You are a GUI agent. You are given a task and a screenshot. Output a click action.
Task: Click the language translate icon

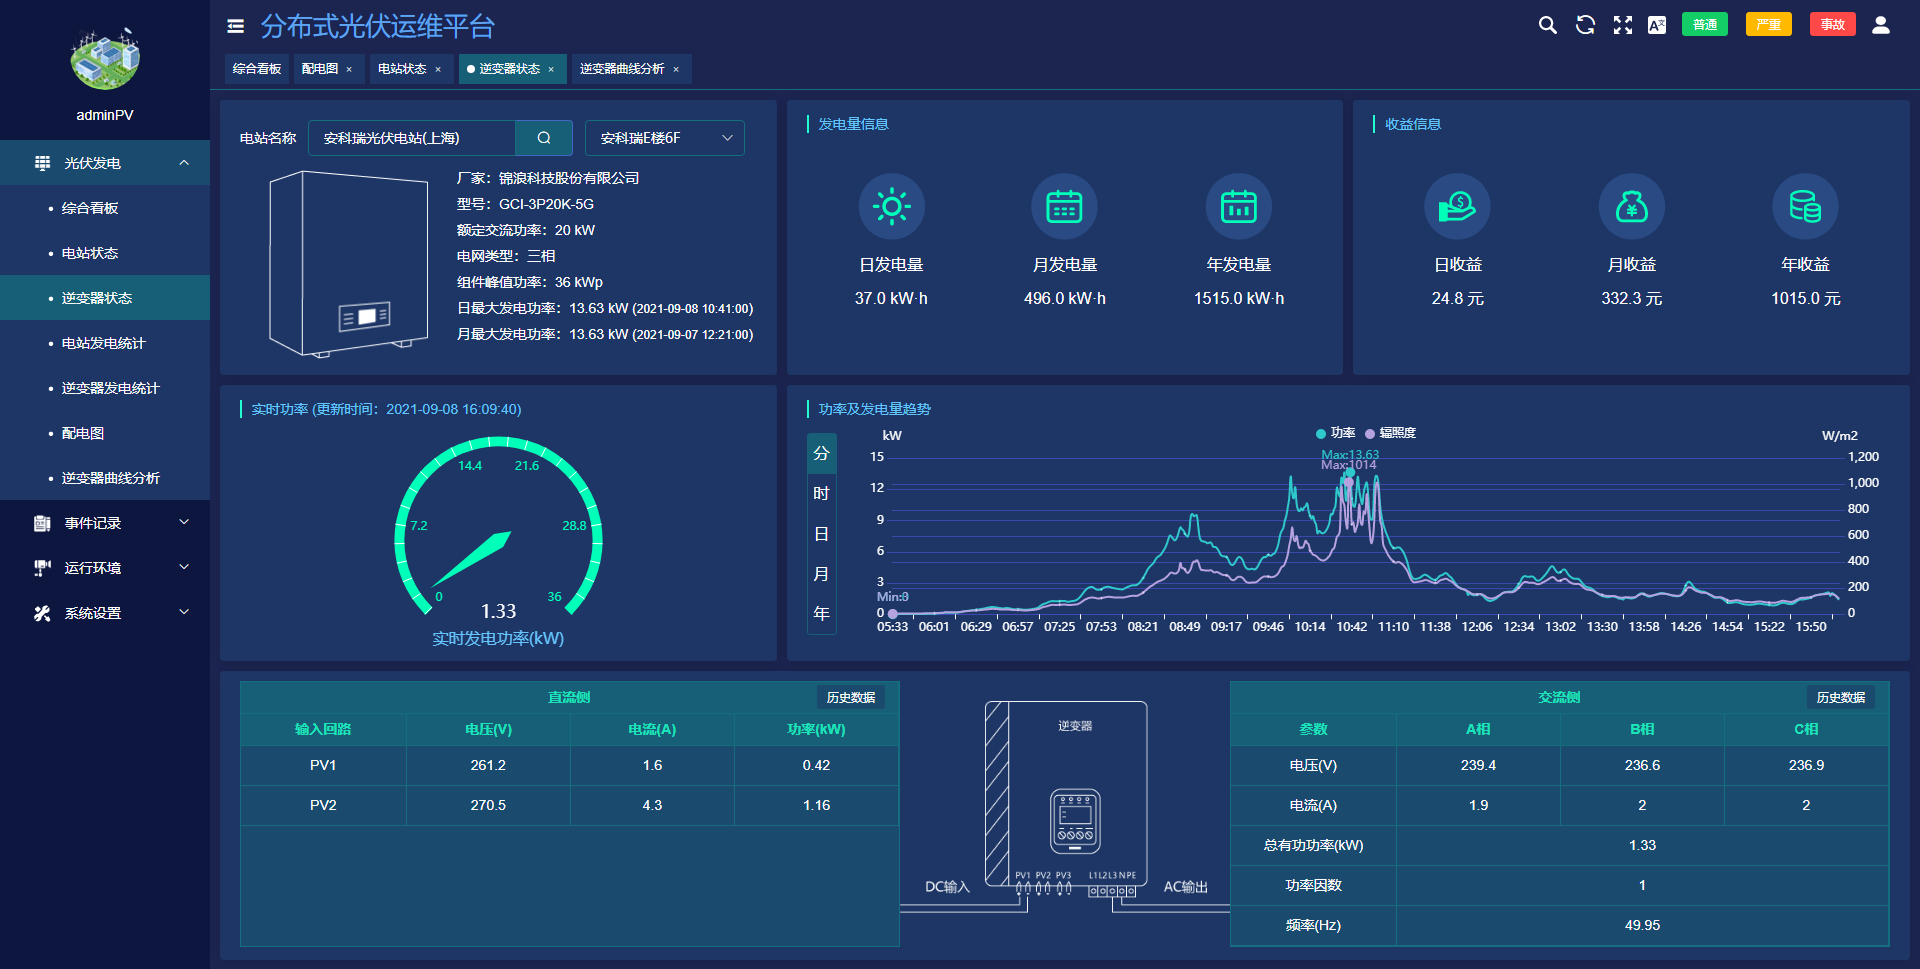(1657, 25)
